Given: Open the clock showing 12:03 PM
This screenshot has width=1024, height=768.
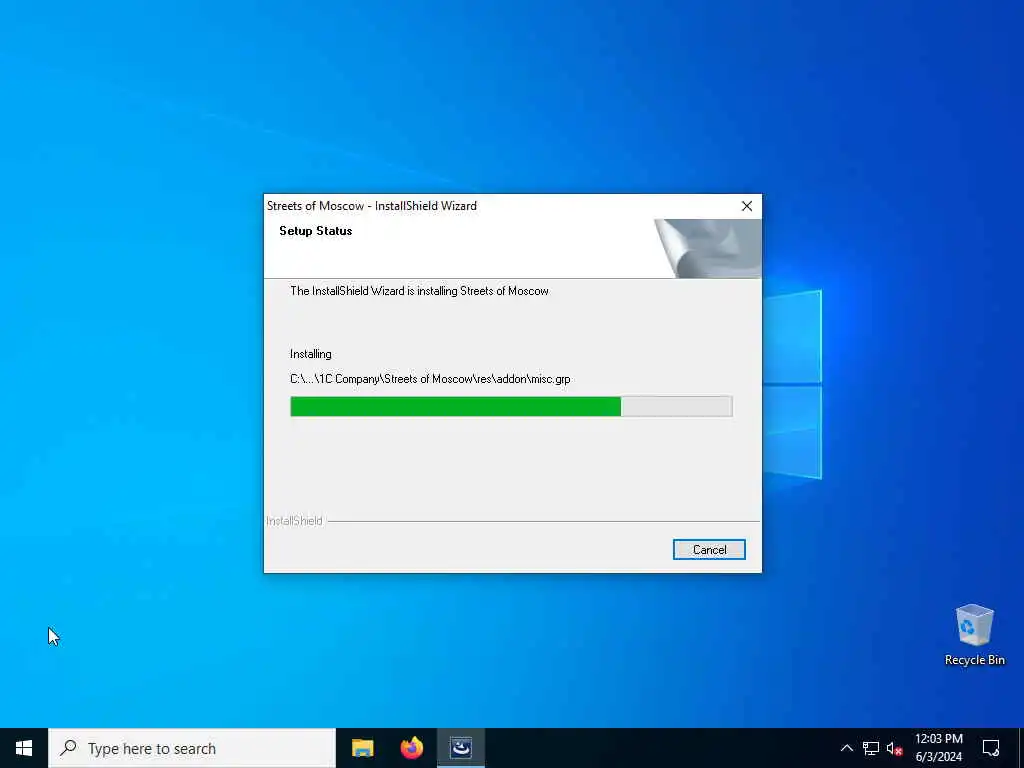Looking at the screenshot, I should pos(938,748).
